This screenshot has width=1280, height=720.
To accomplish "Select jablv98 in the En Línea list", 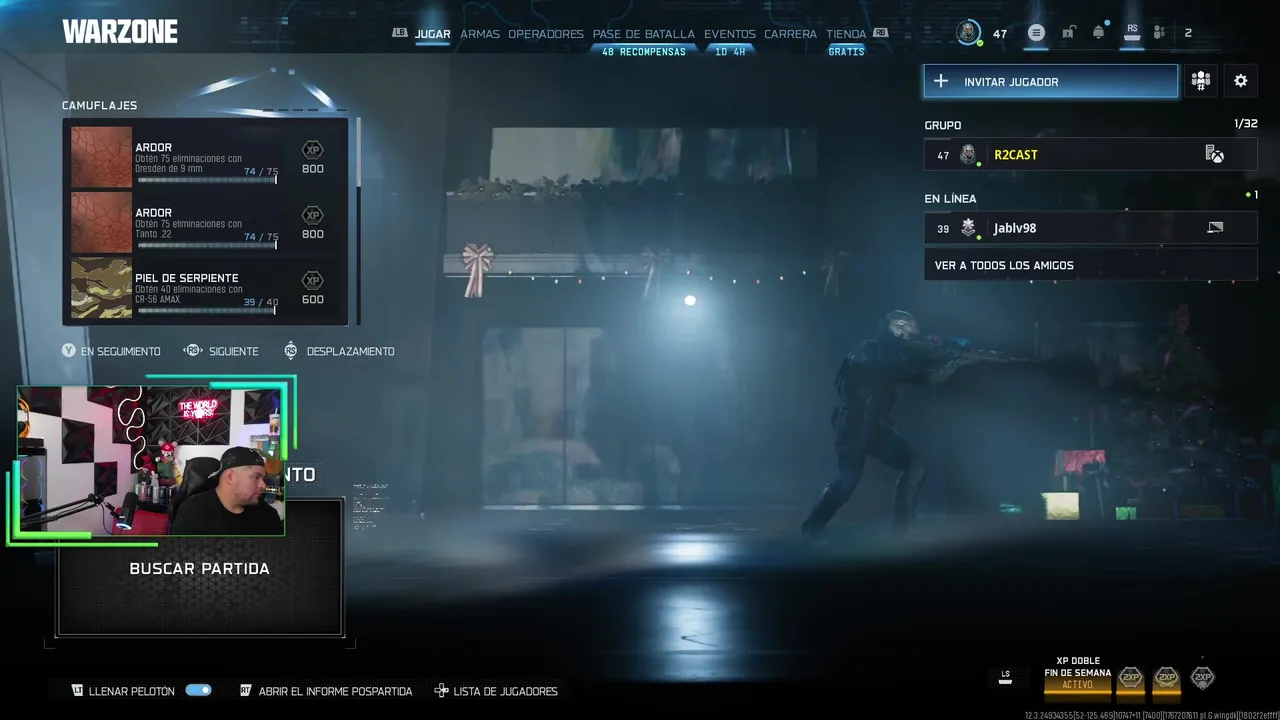I will [1091, 228].
